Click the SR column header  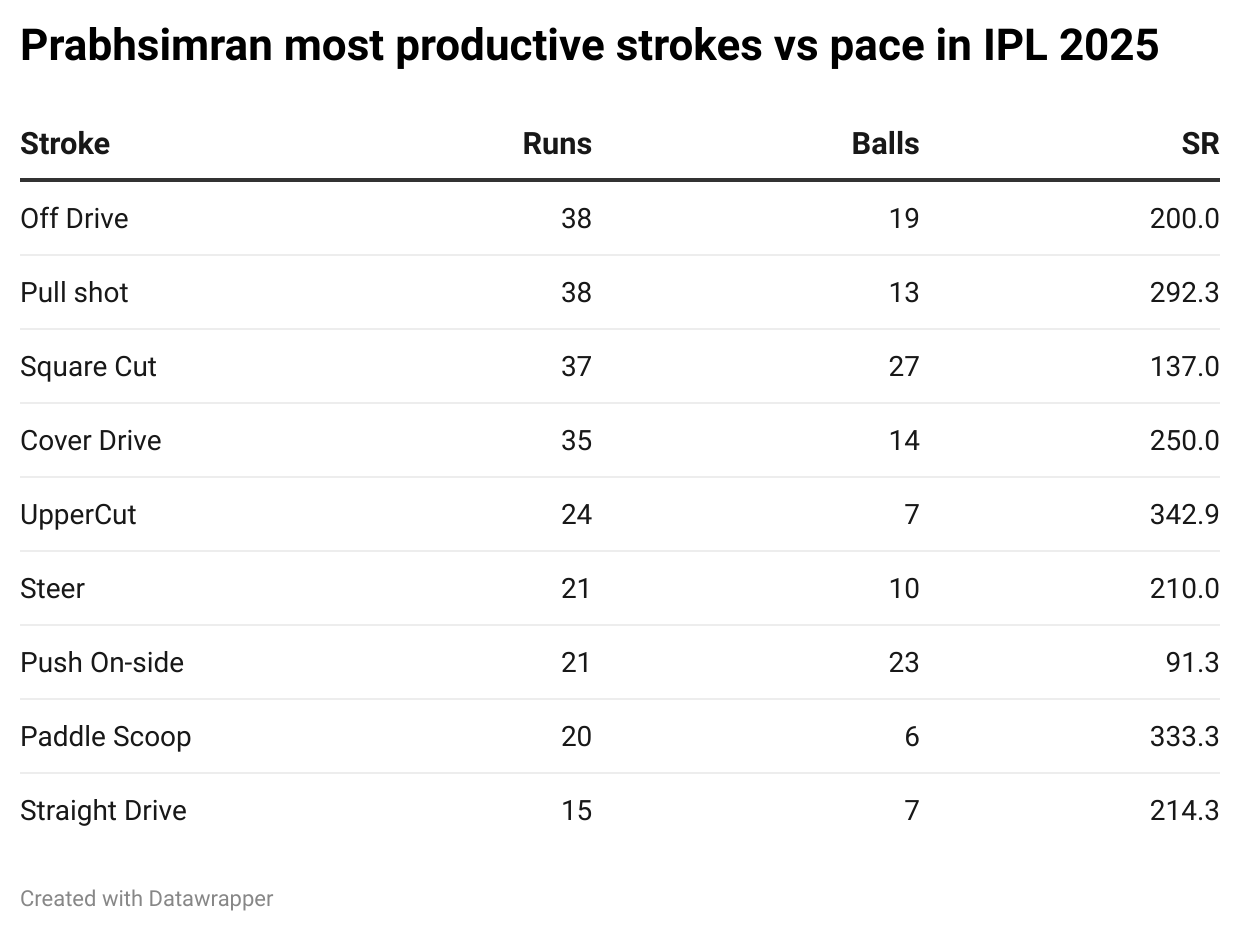point(1200,144)
